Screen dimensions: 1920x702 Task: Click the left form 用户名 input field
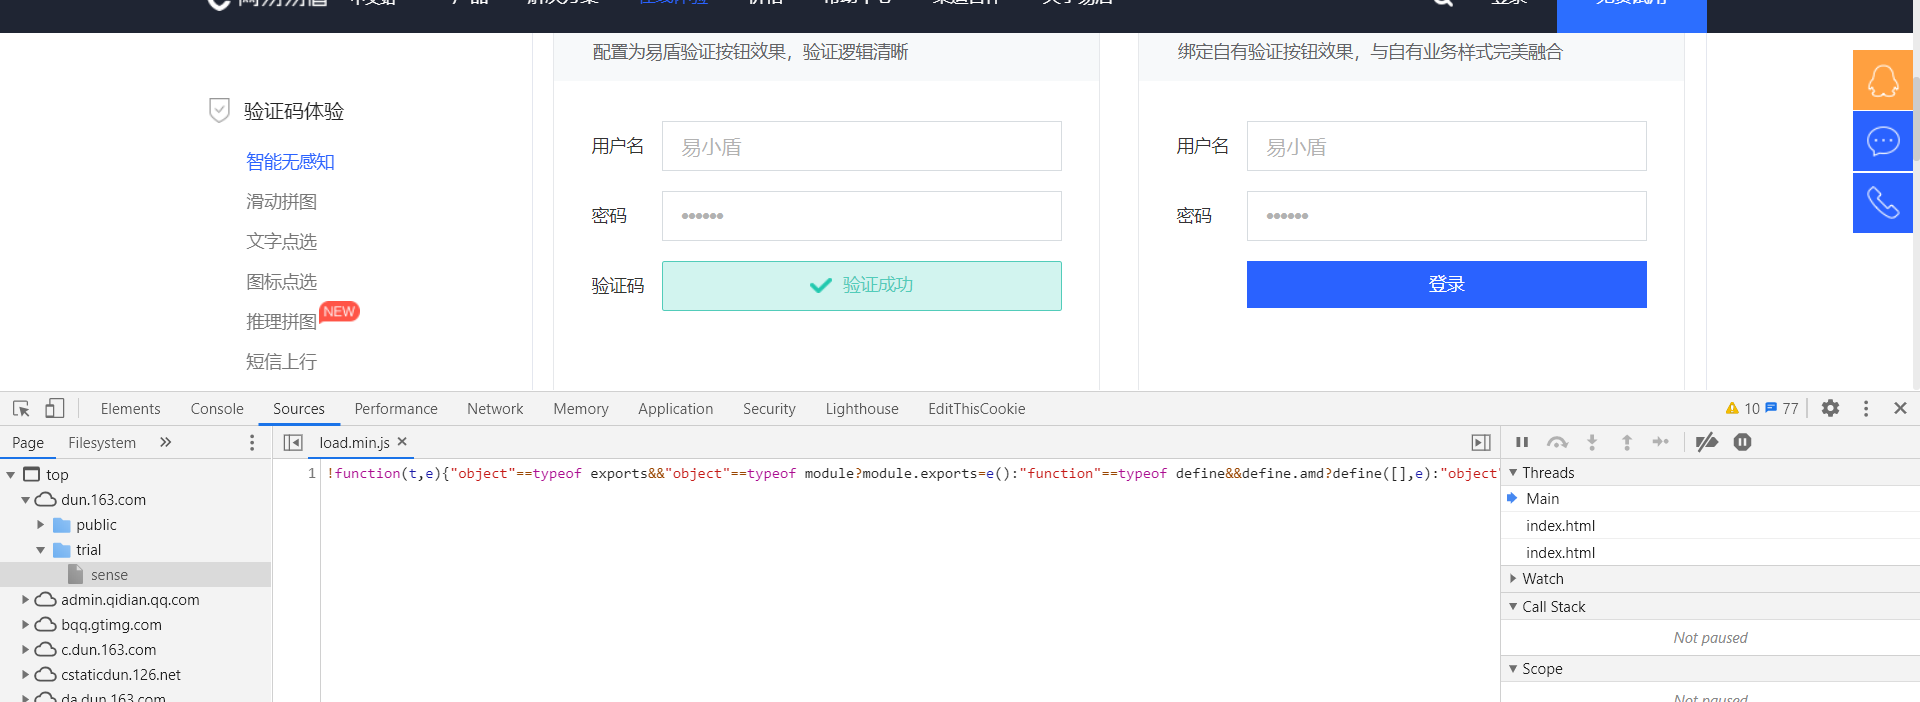862,146
